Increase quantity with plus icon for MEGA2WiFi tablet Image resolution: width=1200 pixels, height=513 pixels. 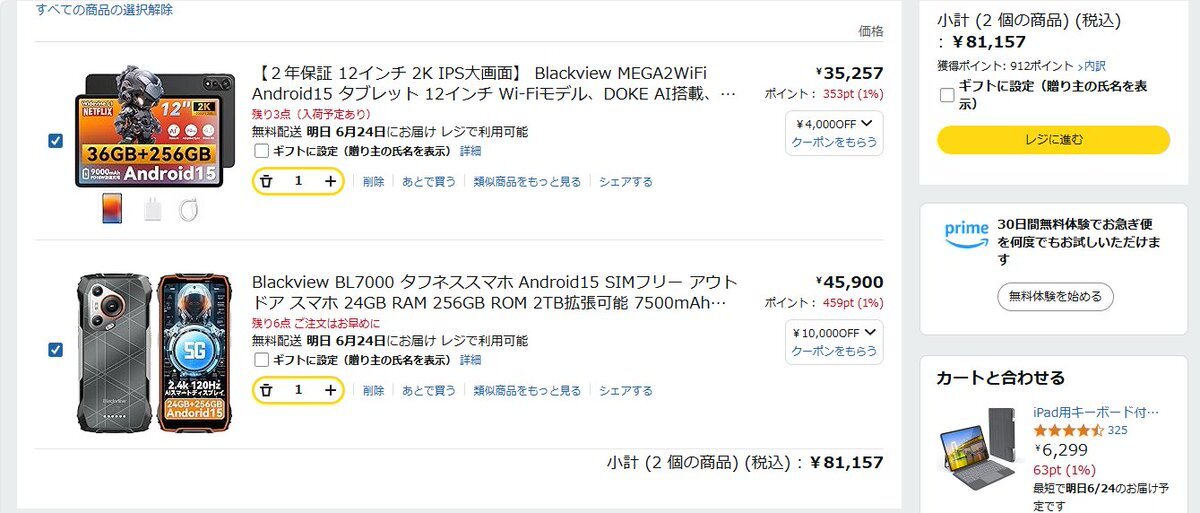330,181
